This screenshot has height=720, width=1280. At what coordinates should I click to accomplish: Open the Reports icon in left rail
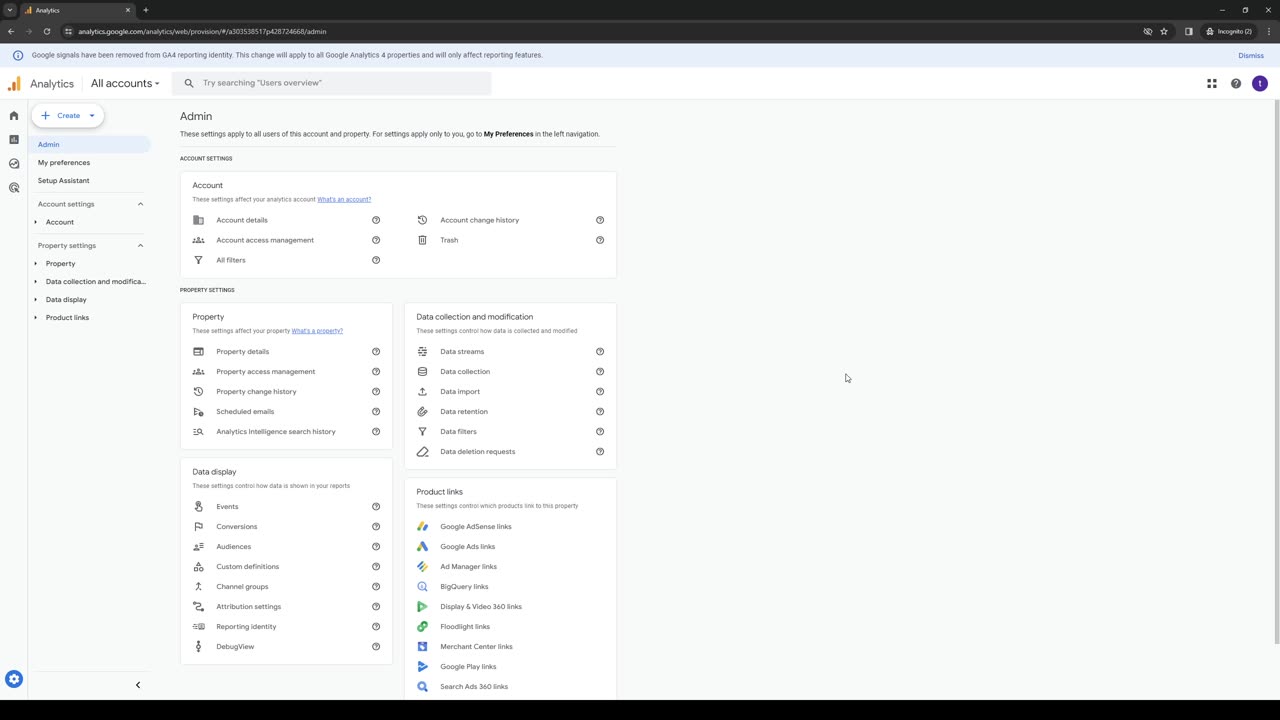tap(14, 140)
